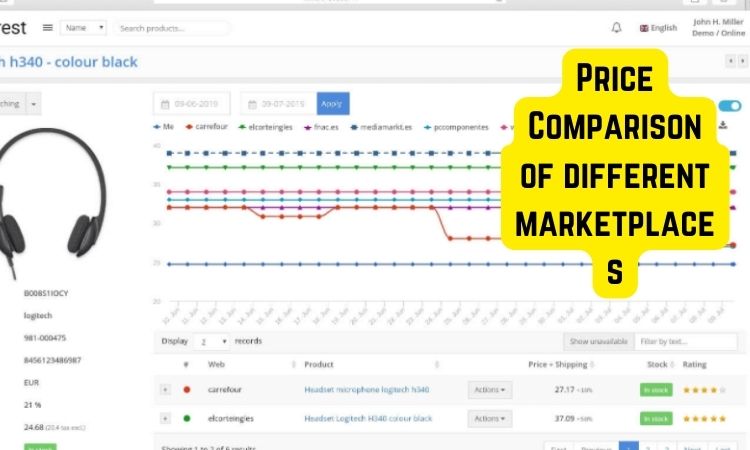Image resolution: width=750 pixels, height=450 pixels.
Task: Click carrefour star rating
Action: pos(704,390)
